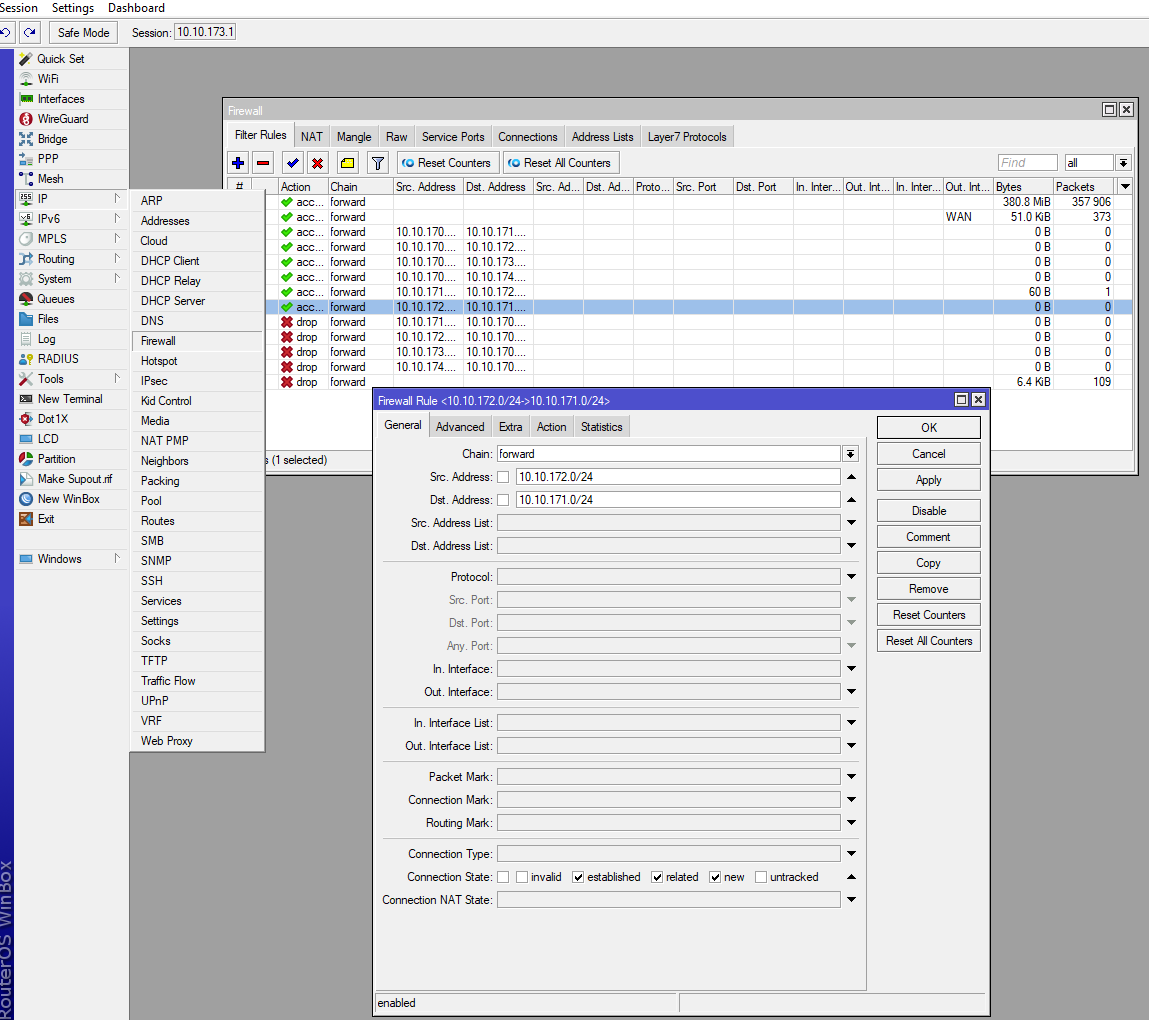Image resolution: width=1149 pixels, height=1020 pixels.
Task: Click Reset All Counters in Firewall toolbar
Action: (x=560, y=163)
